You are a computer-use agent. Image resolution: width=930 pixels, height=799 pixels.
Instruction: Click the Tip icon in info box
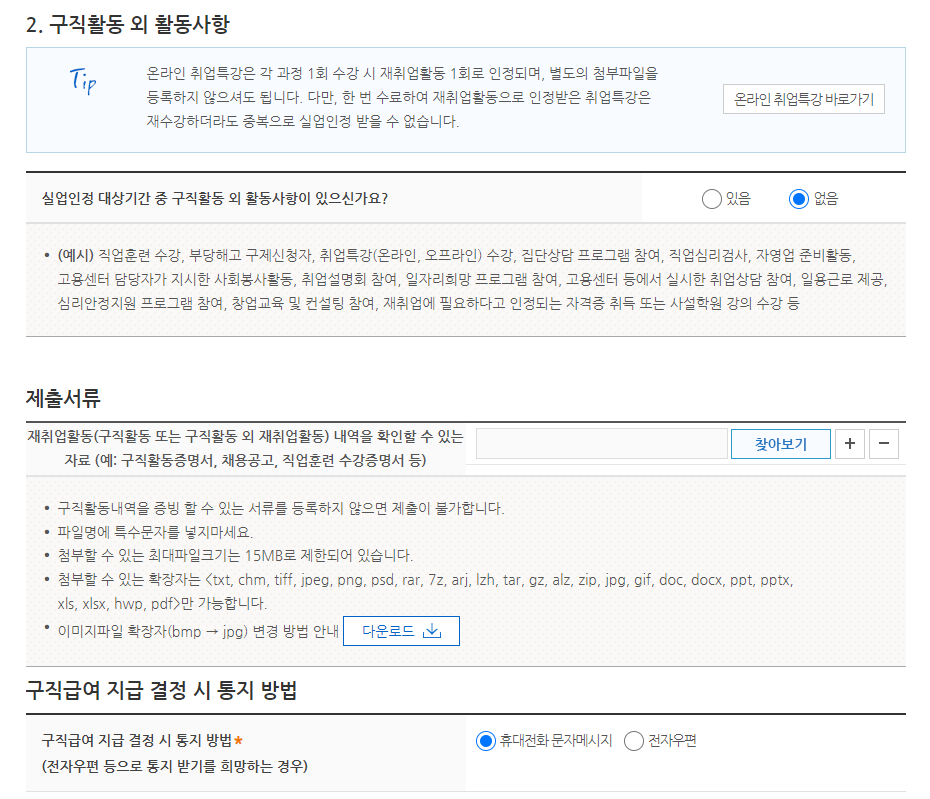82,80
